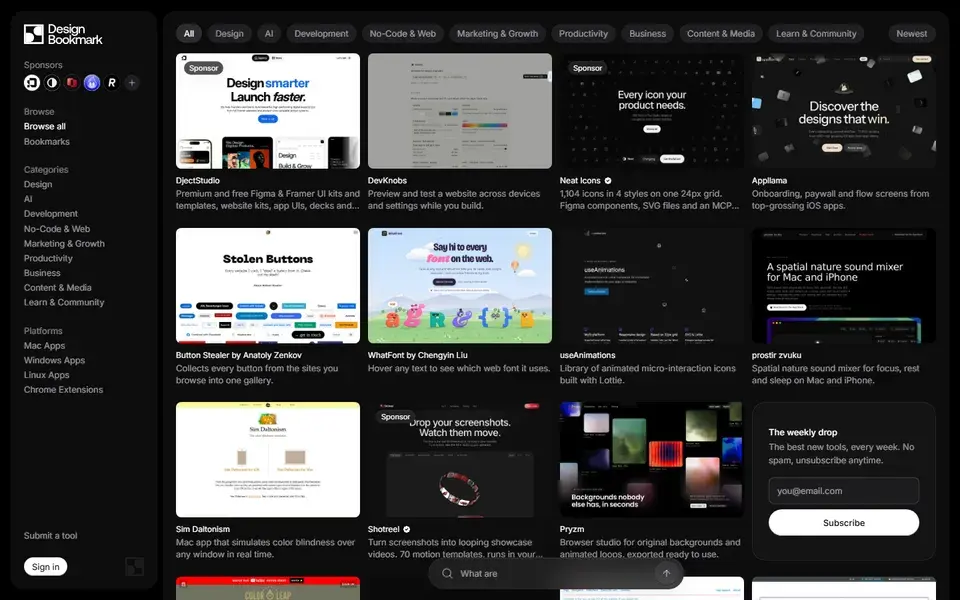960x600 pixels.
Task: Focus the you@email.com input field
Action: coord(844,491)
